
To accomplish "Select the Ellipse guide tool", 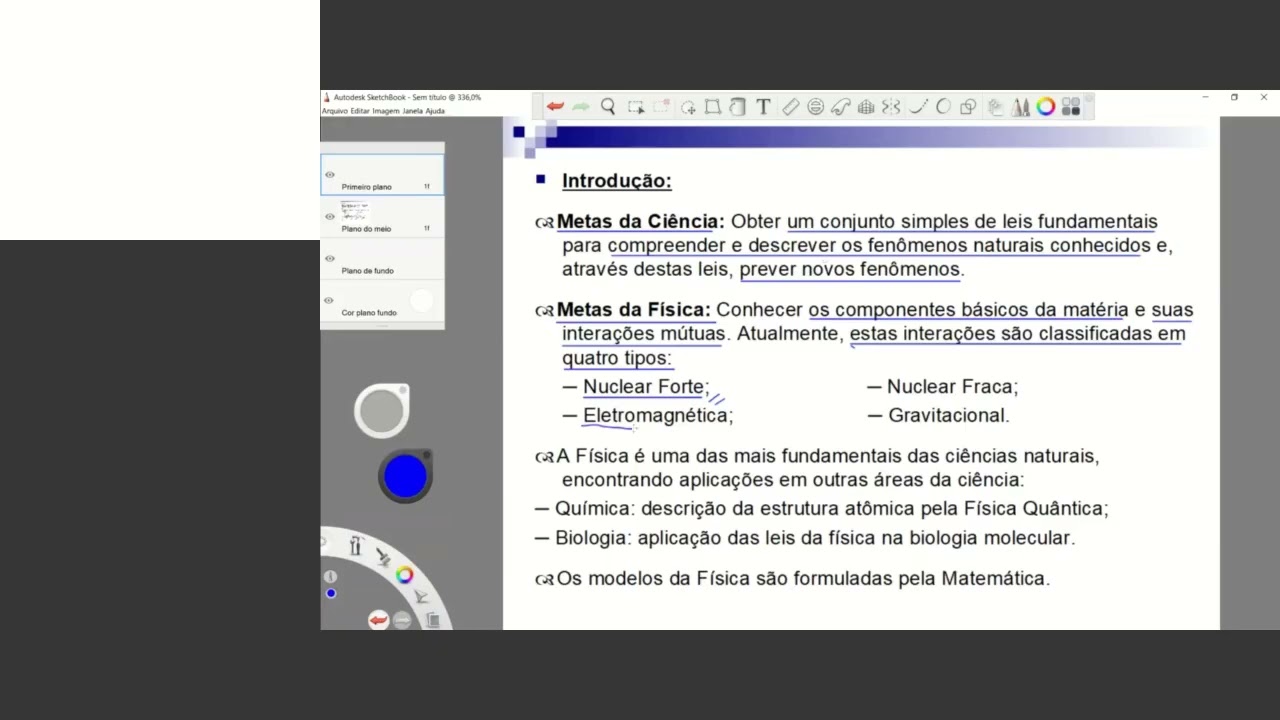I will tap(815, 107).
